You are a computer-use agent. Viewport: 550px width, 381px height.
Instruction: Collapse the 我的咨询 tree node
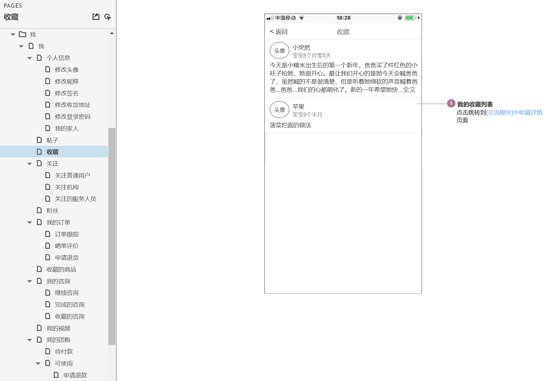(x=30, y=281)
